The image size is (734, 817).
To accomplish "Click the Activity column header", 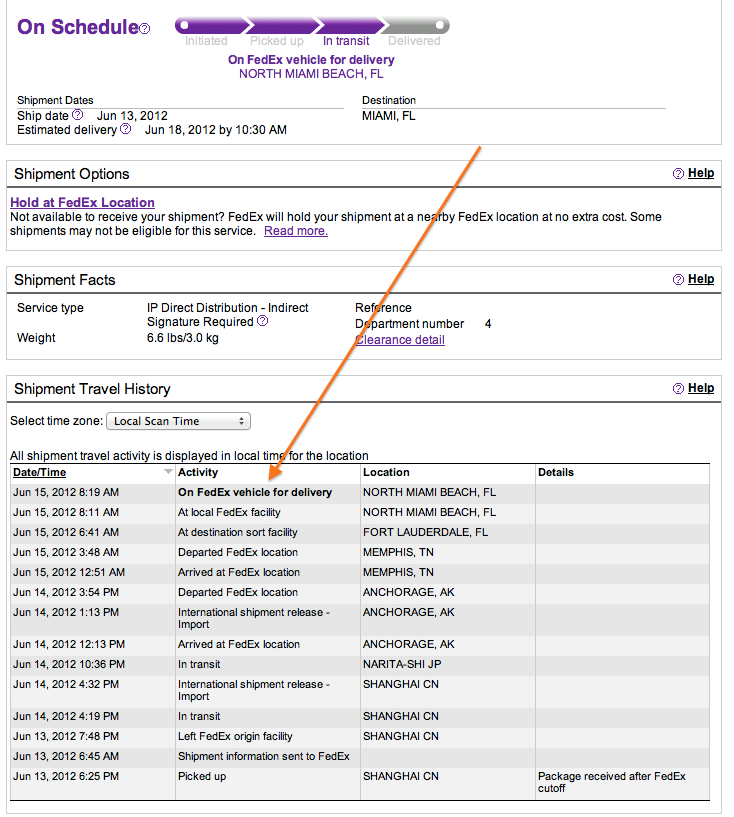I will pyautogui.click(x=198, y=472).
